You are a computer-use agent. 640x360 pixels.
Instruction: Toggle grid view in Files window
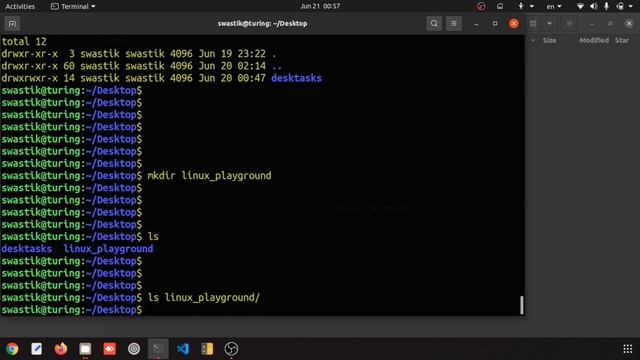[x=533, y=24]
